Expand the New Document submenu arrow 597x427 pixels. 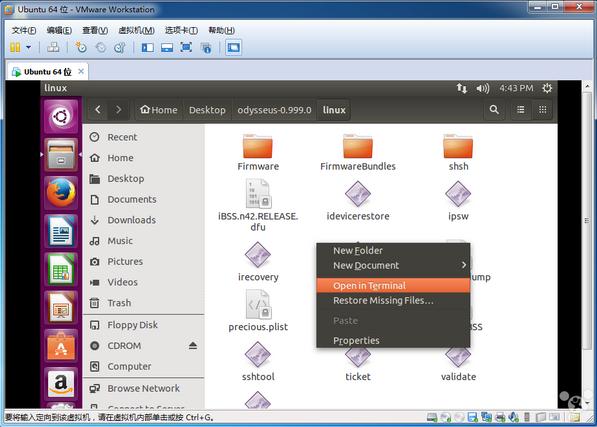[x=464, y=265]
